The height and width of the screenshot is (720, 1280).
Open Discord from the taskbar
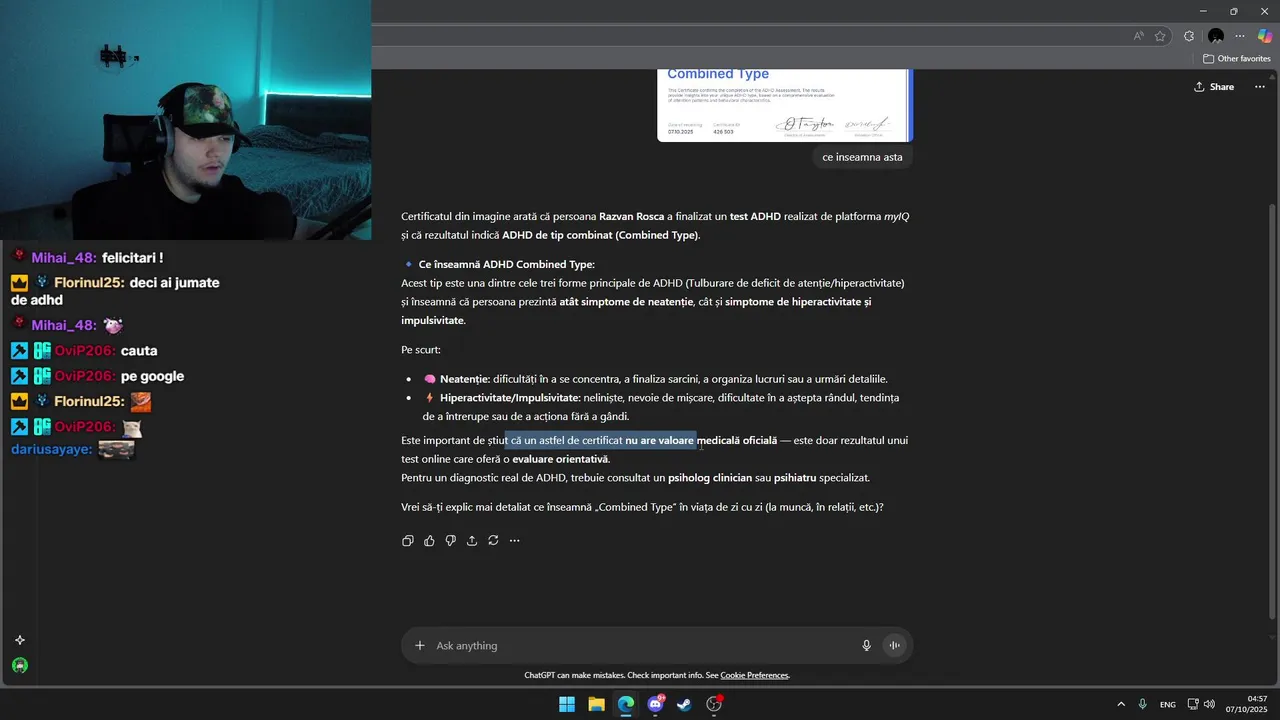pos(655,704)
